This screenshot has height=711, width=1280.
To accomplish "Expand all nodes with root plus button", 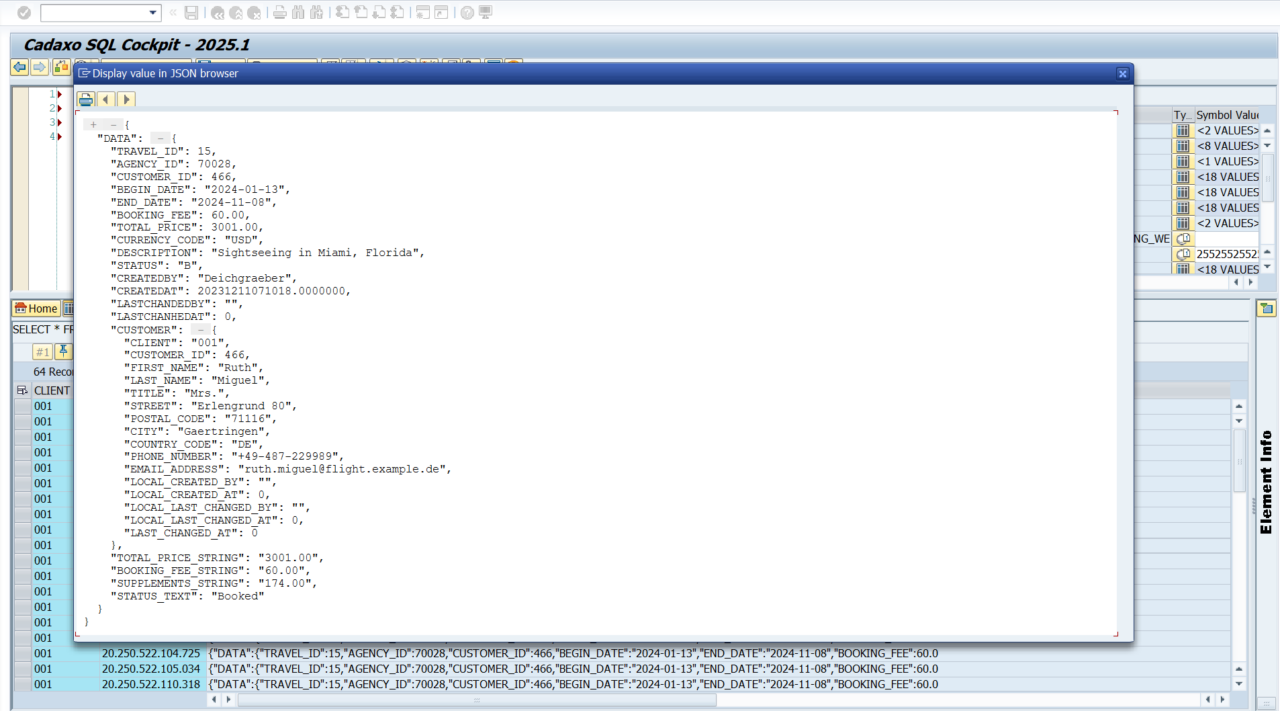I will click(94, 125).
